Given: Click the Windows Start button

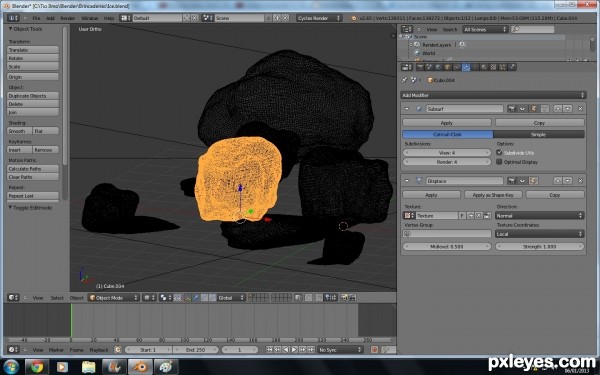Looking at the screenshot, I should point(10,367).
